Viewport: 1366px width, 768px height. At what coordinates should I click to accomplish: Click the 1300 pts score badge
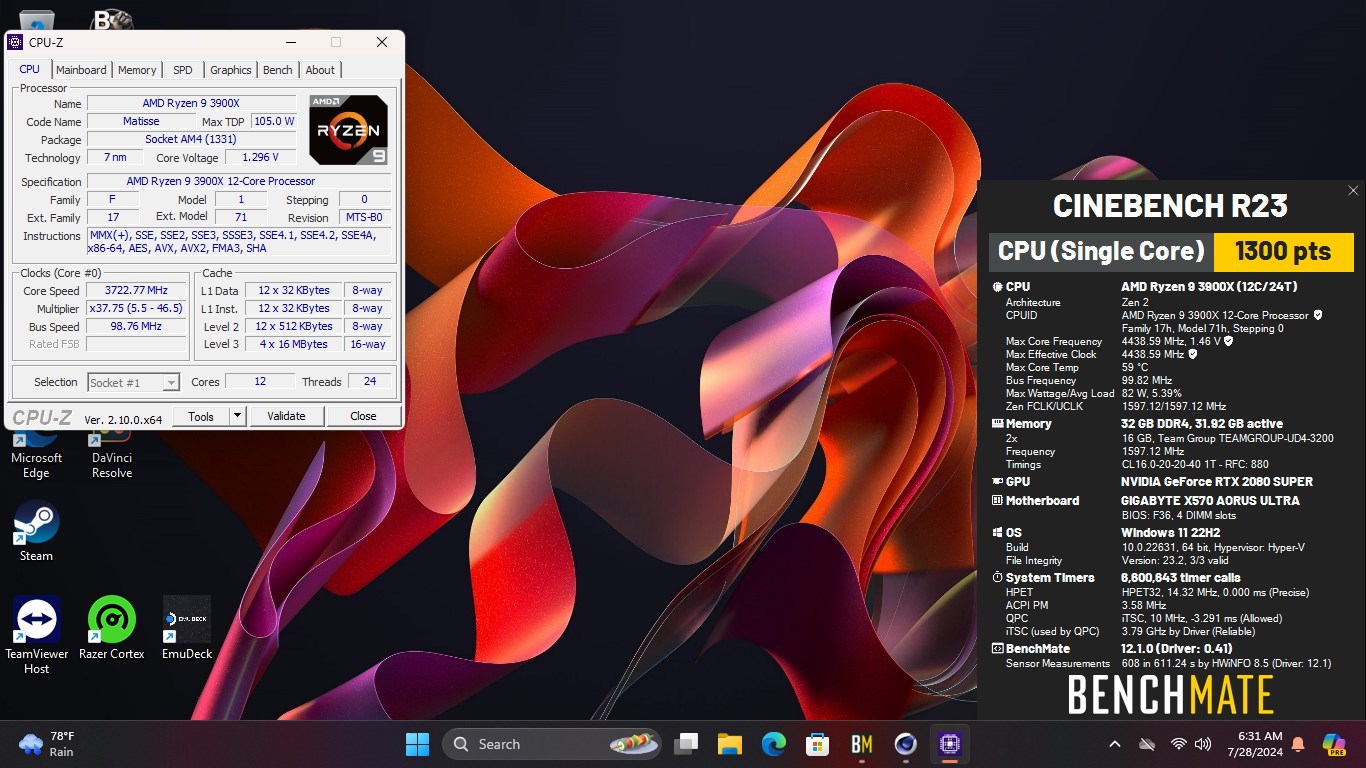click(x=1283, y=252)
